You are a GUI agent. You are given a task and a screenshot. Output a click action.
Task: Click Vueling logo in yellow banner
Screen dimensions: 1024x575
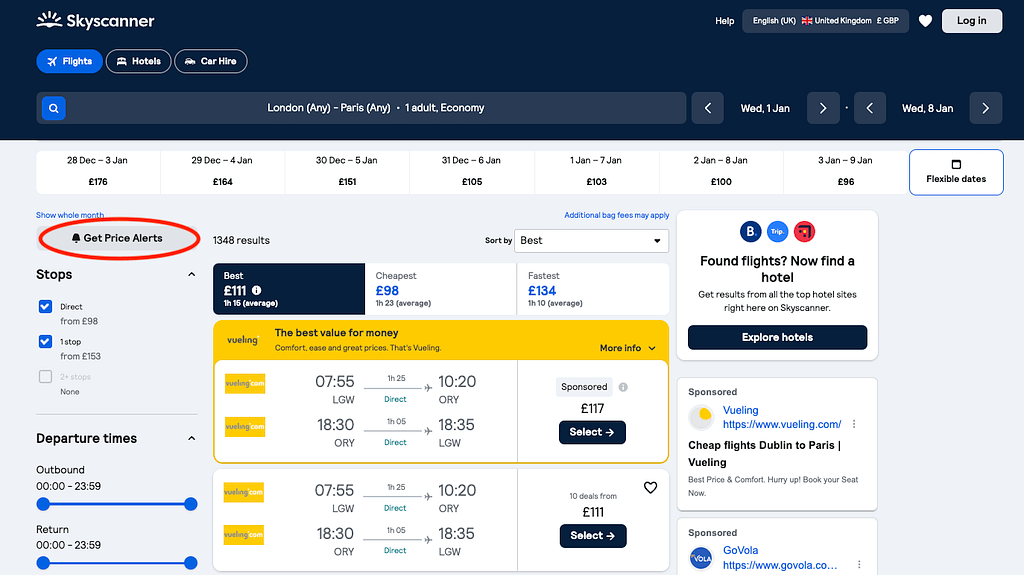tap(243, 340)
